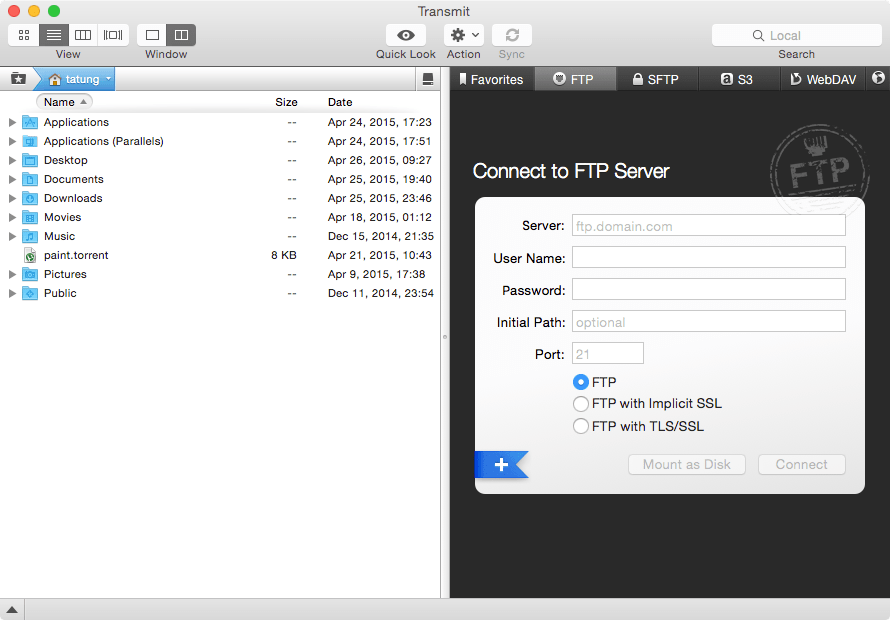
Task: Sort by the Date column header
Action: point(340,102)
